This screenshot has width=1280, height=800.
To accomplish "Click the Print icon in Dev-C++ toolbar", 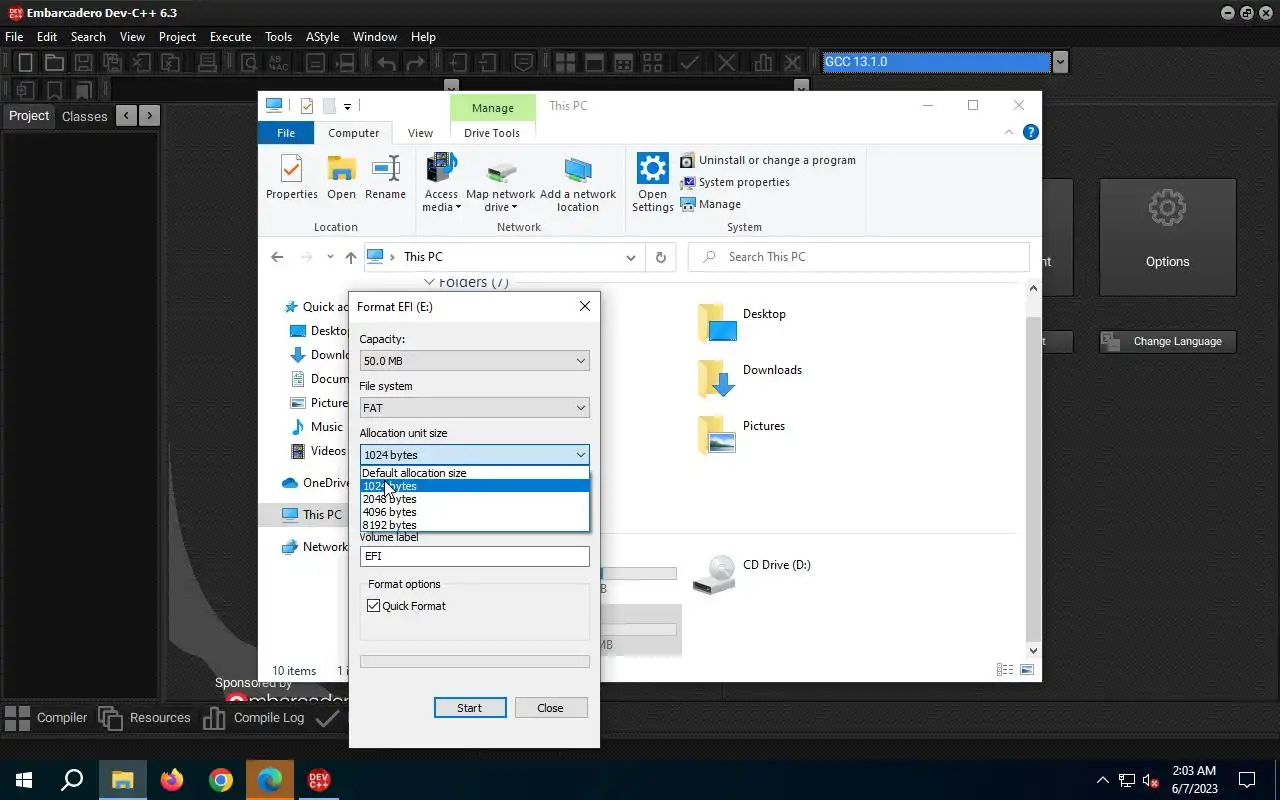I will coord(207,62).
